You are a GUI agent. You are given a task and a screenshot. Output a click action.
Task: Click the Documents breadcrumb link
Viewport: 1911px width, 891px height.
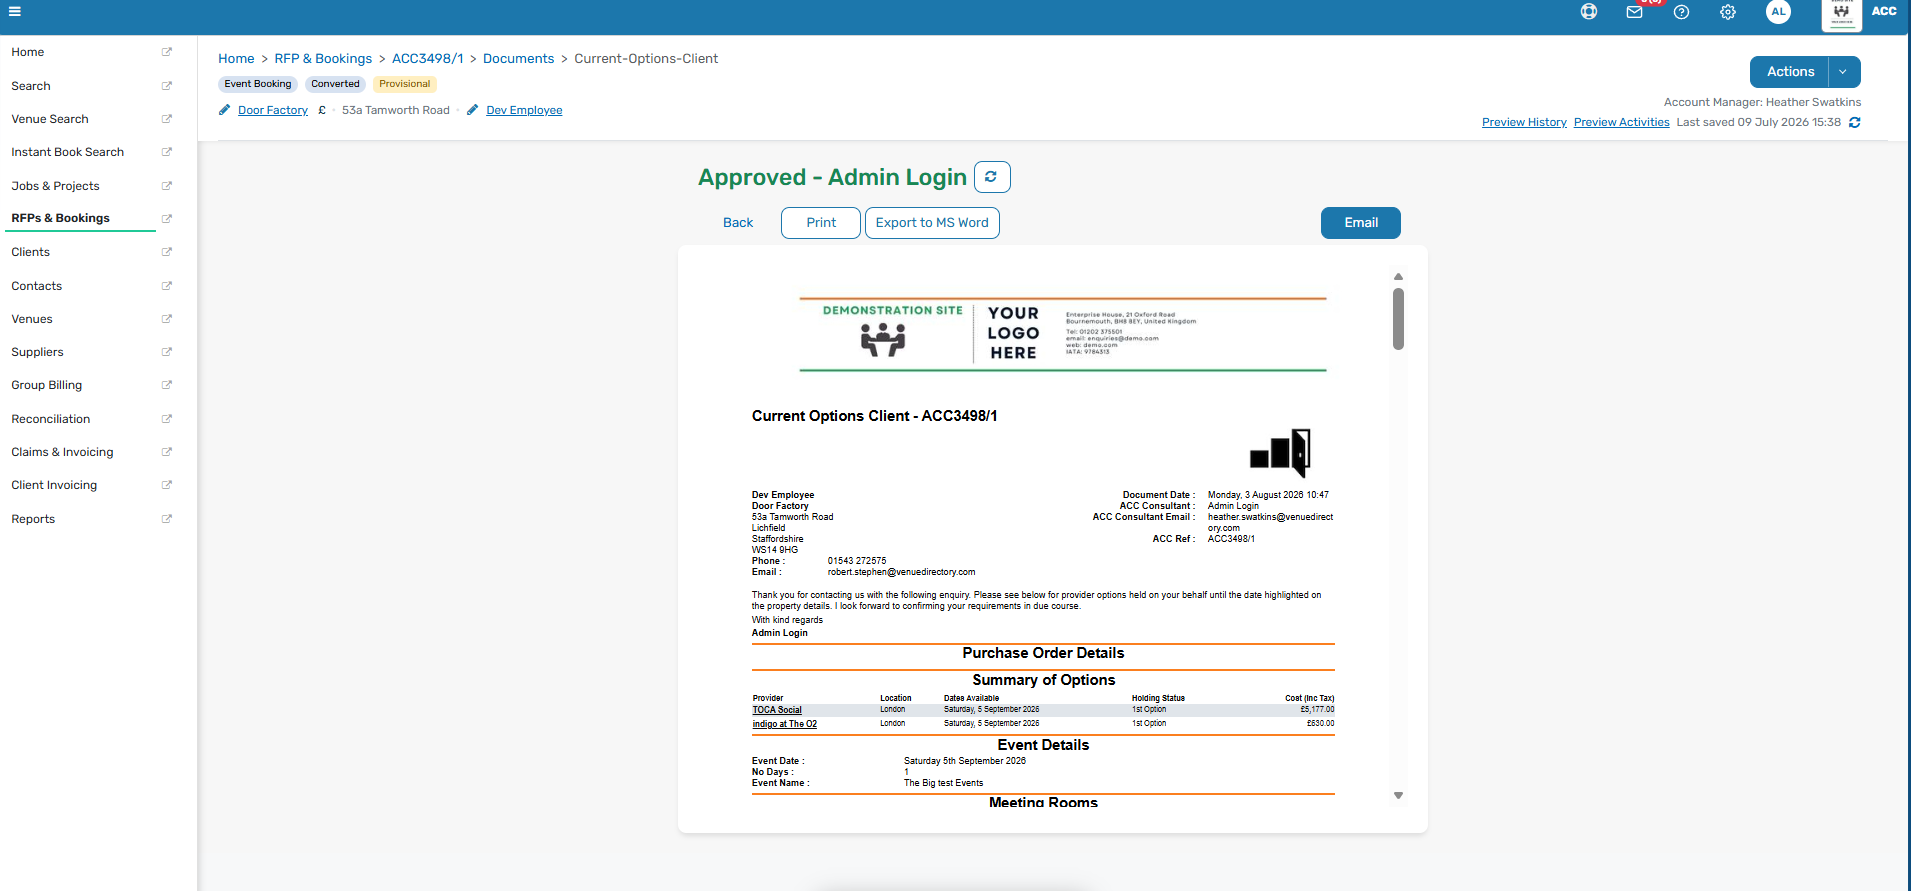(518, 59)
